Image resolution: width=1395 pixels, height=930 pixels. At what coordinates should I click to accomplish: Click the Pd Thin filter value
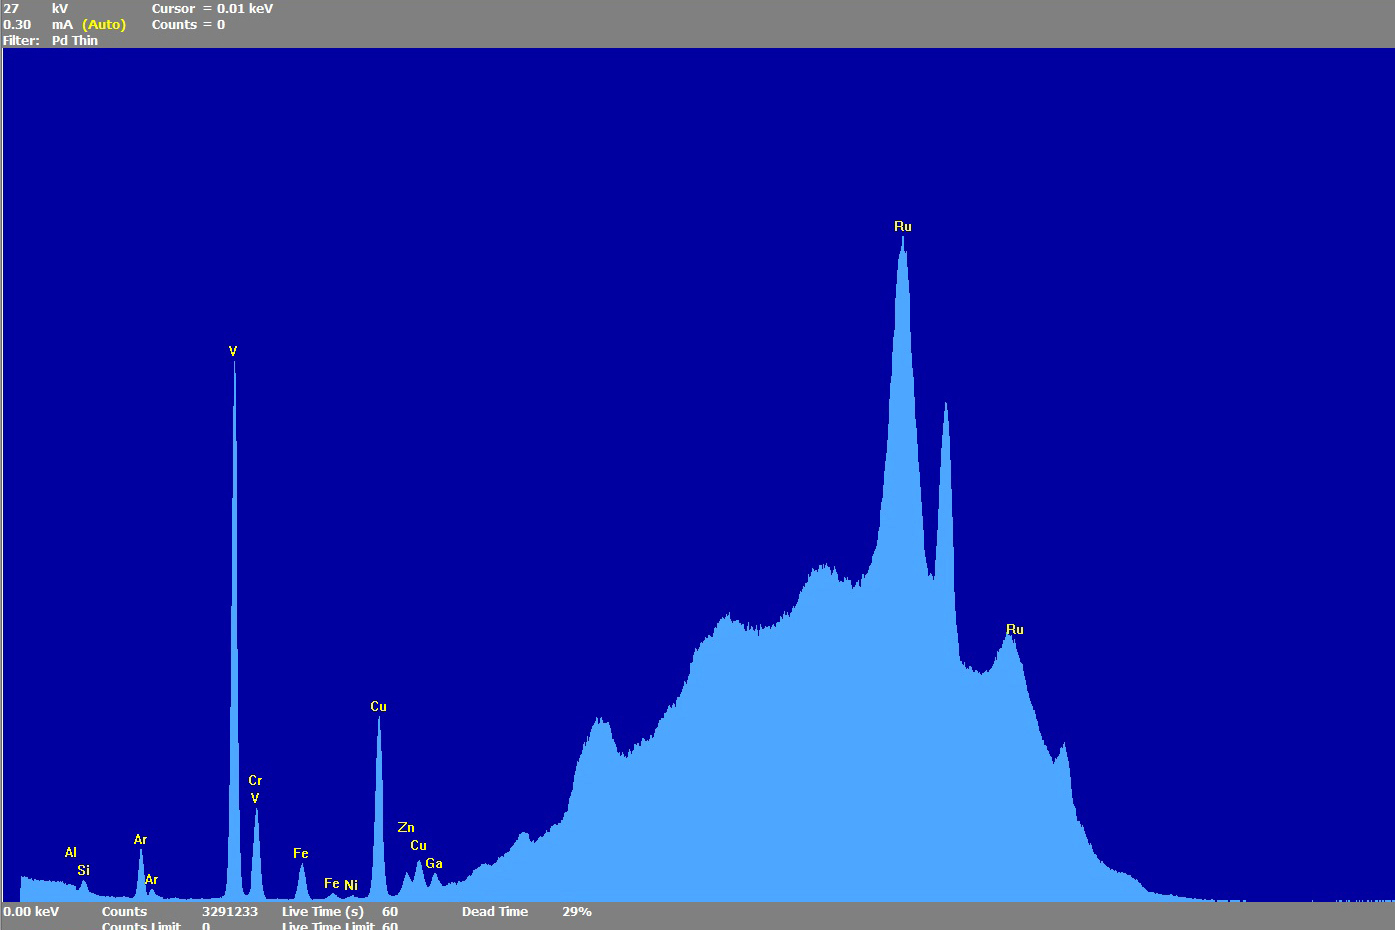75,40
